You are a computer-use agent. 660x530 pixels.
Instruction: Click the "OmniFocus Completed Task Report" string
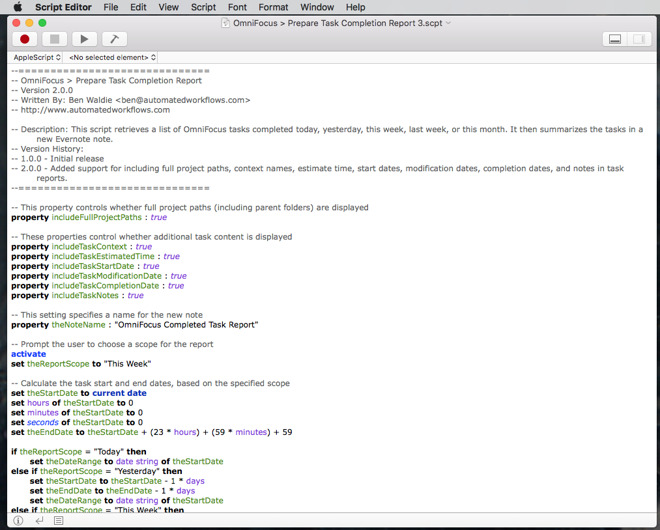[x=186, y=325]
